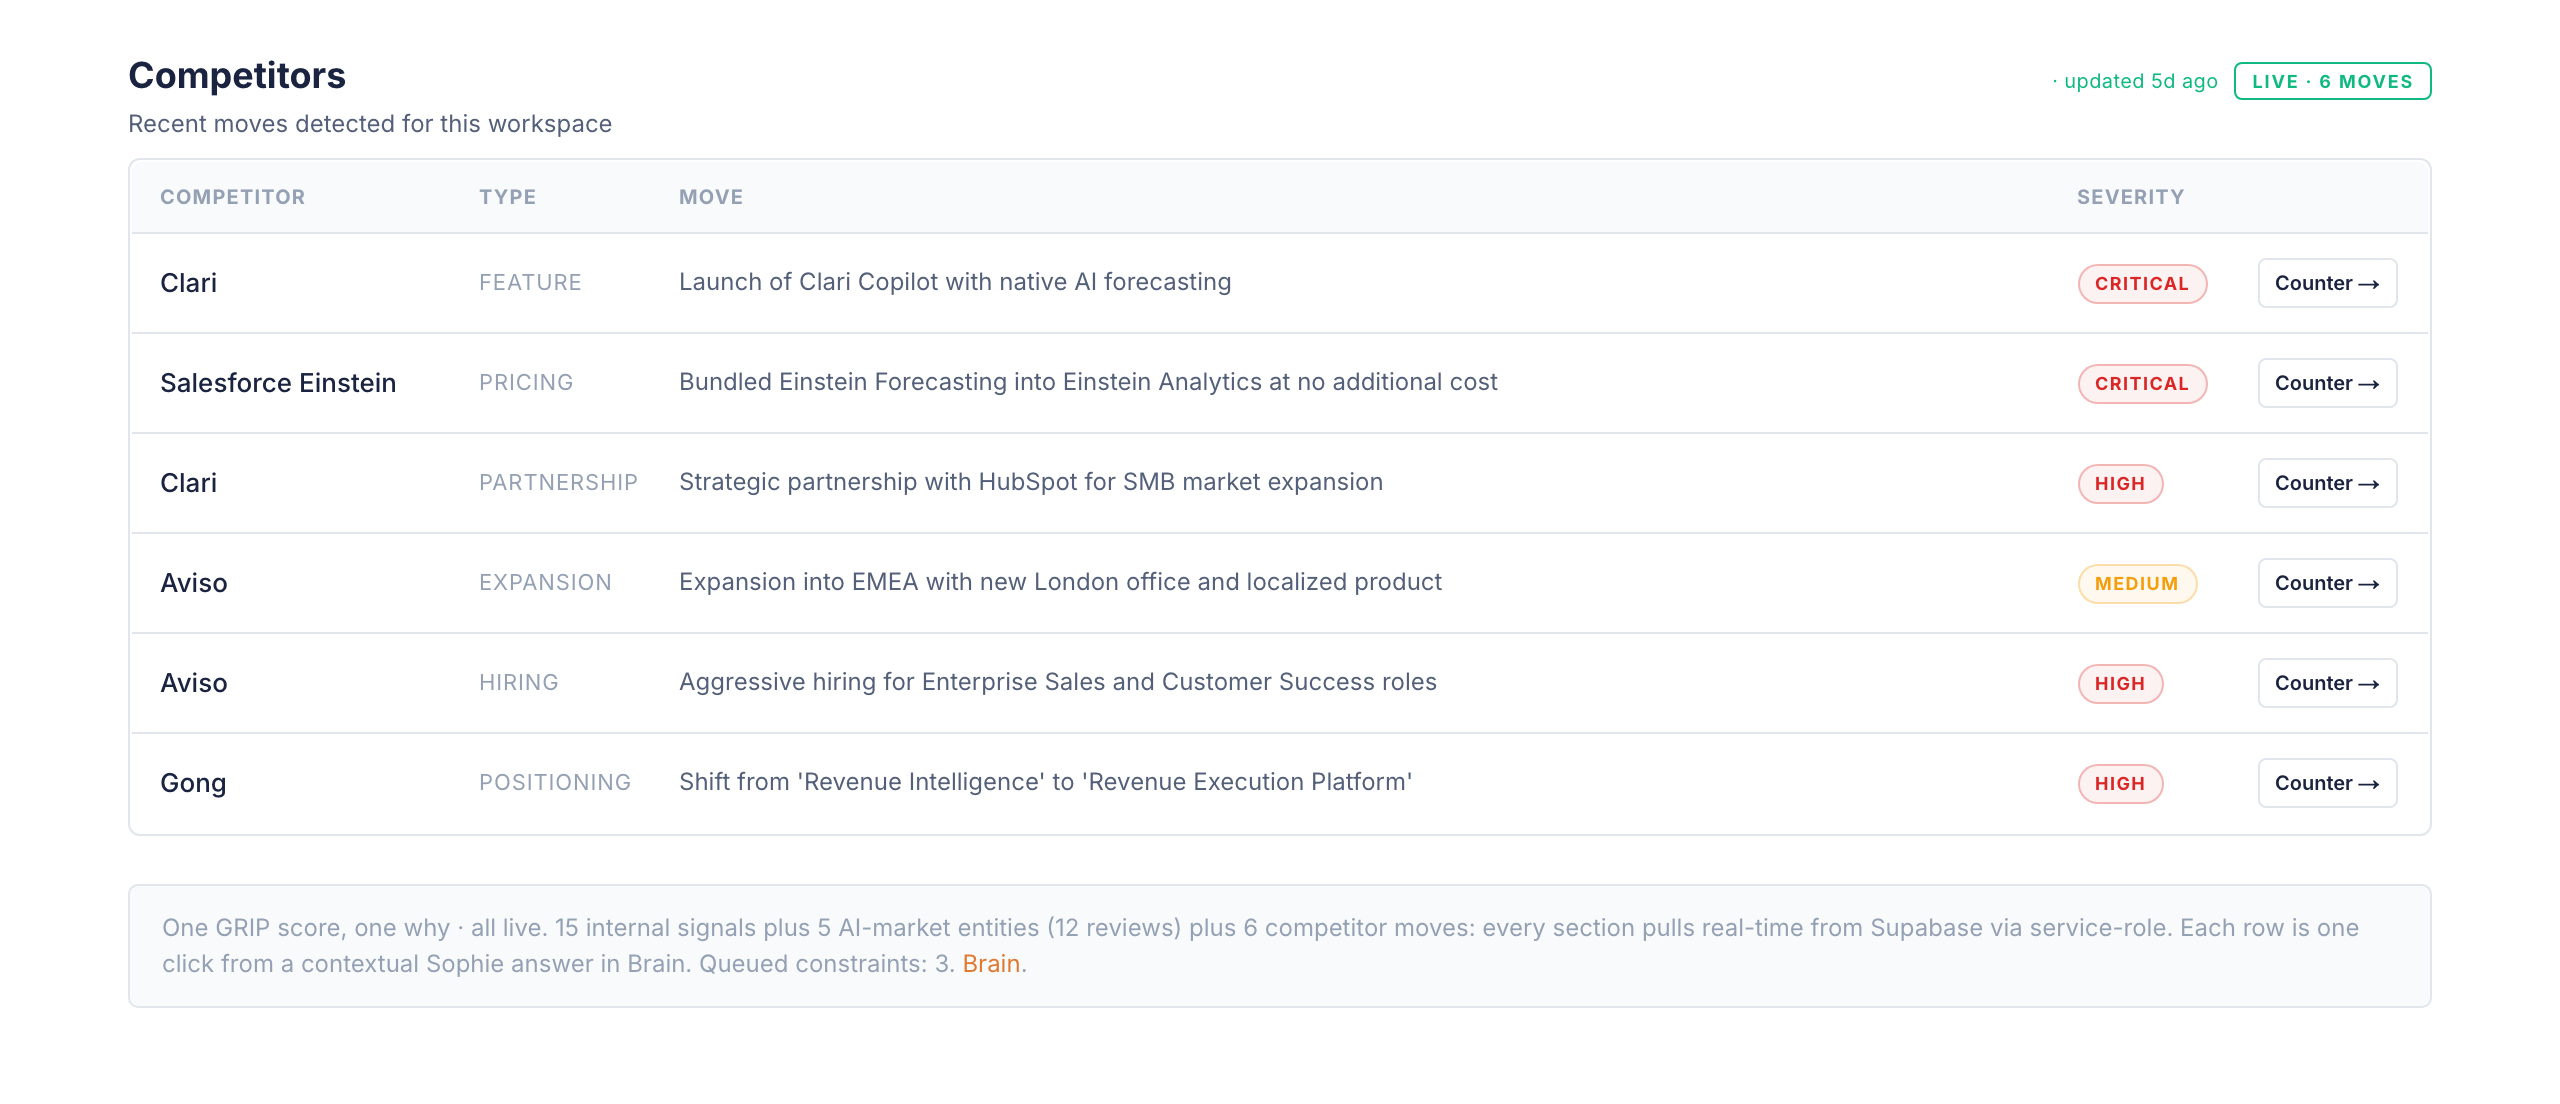Click HIGH badge in the Gong row
Screen dimensions: 2560x1104
2120,784
